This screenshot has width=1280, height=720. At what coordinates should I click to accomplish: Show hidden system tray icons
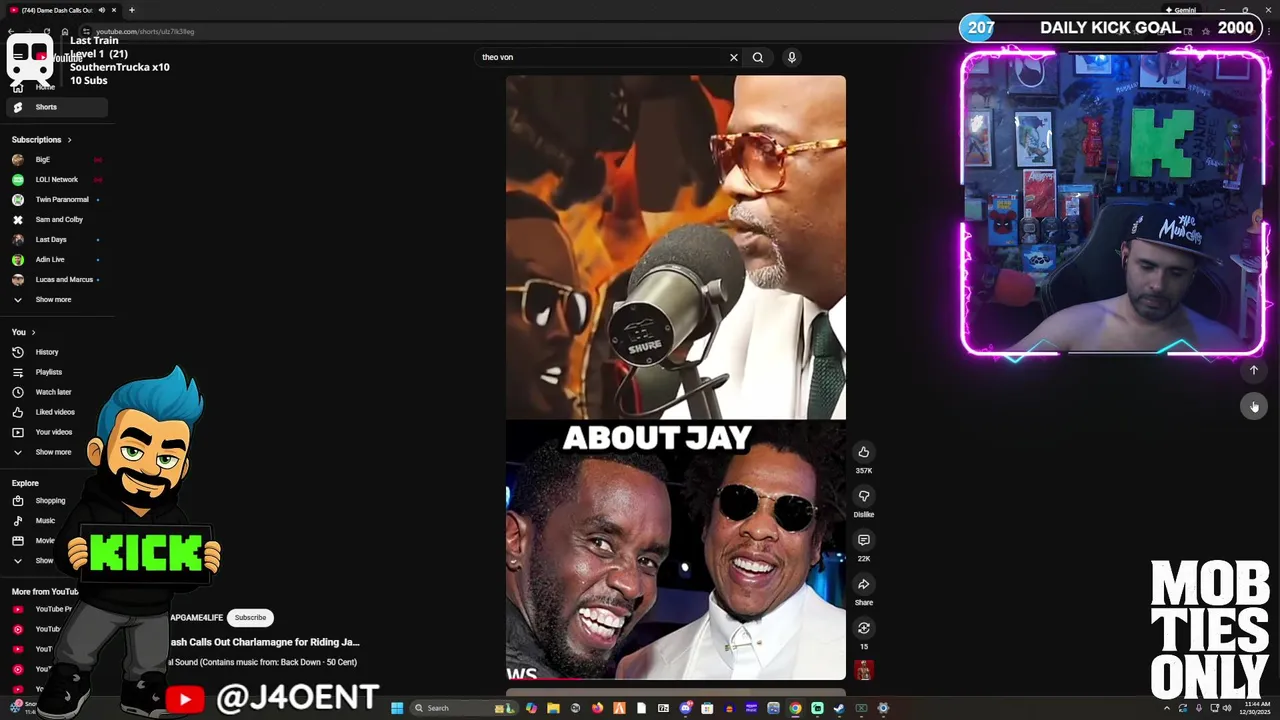click(1166, 708)
